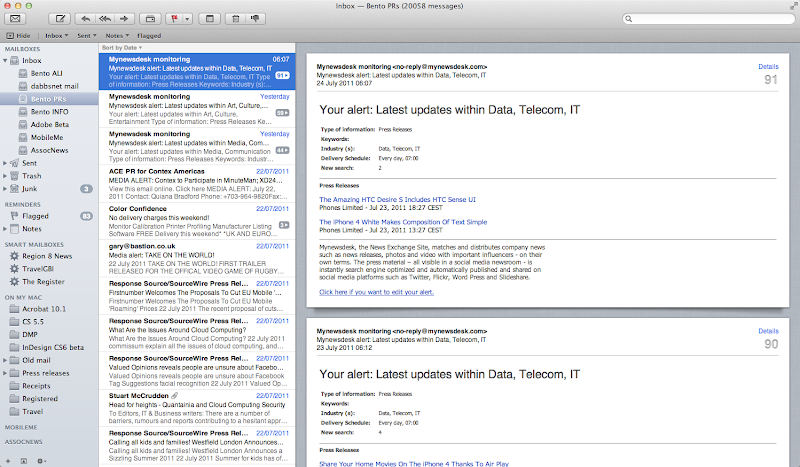Open The Register smart mailbox
800x467 pixels.
pyautogui.click(x=49, y=282)
